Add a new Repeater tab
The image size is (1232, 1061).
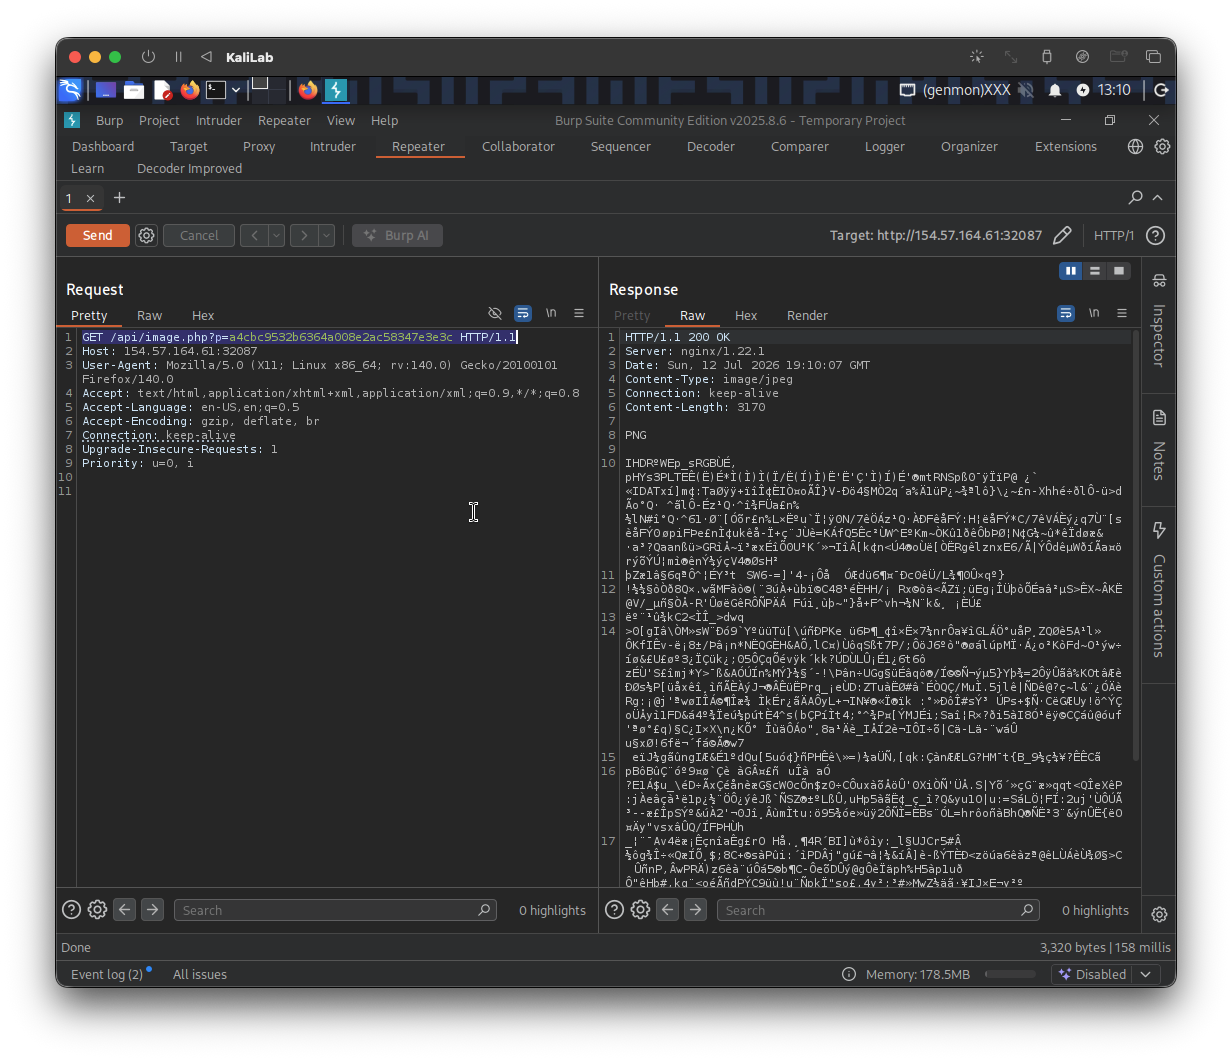120,198
